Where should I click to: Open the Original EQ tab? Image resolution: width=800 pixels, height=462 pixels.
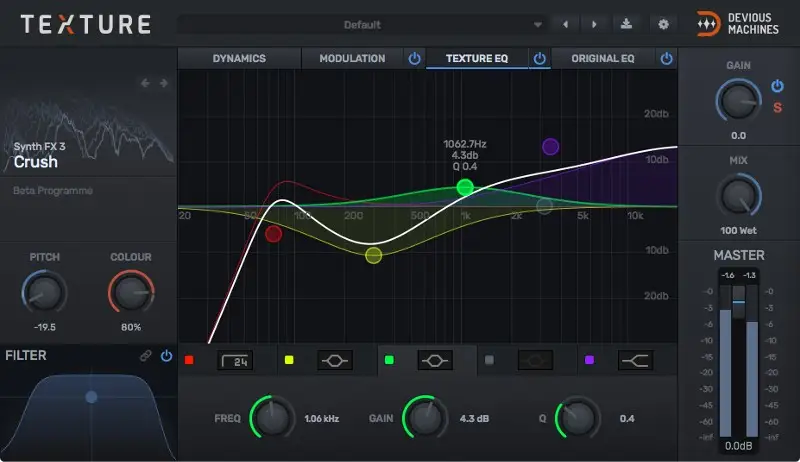(602, 59)
